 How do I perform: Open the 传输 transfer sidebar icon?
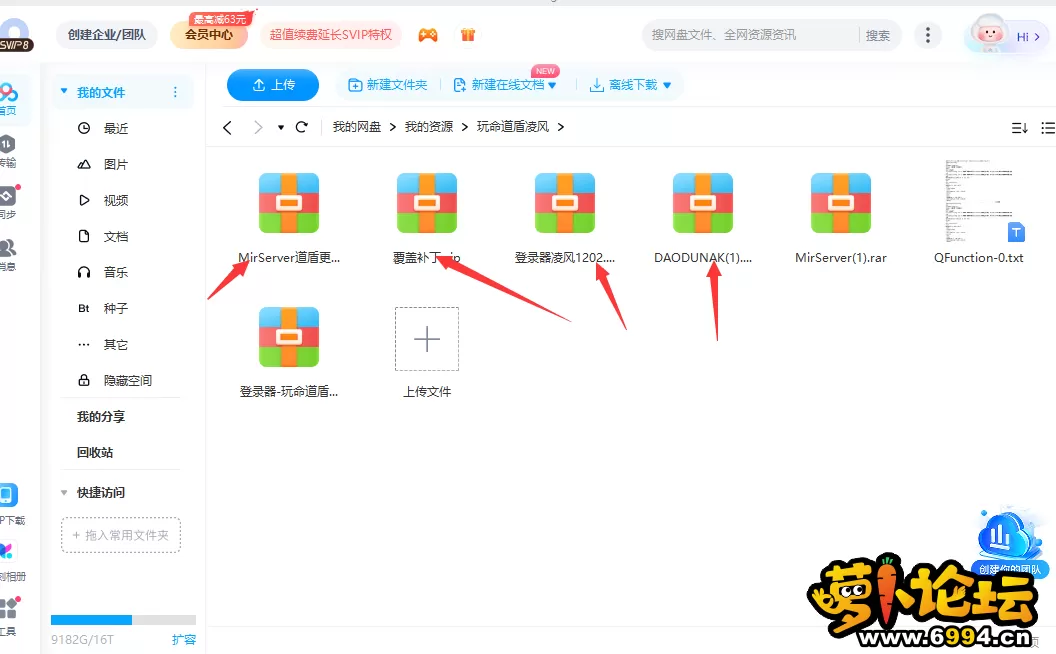(8, 151)
